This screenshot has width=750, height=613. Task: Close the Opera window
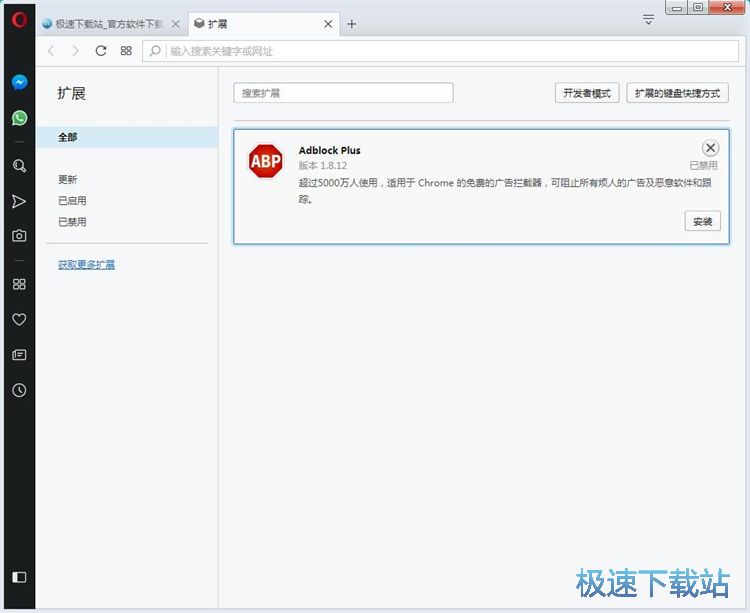click(x=727, y=7)
